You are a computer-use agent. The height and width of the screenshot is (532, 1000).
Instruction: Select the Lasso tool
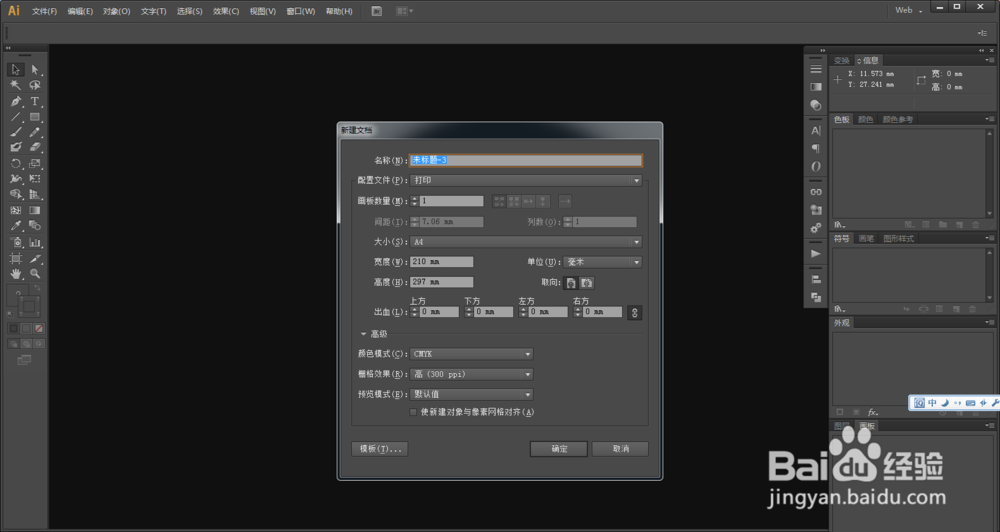coord(35,85)
